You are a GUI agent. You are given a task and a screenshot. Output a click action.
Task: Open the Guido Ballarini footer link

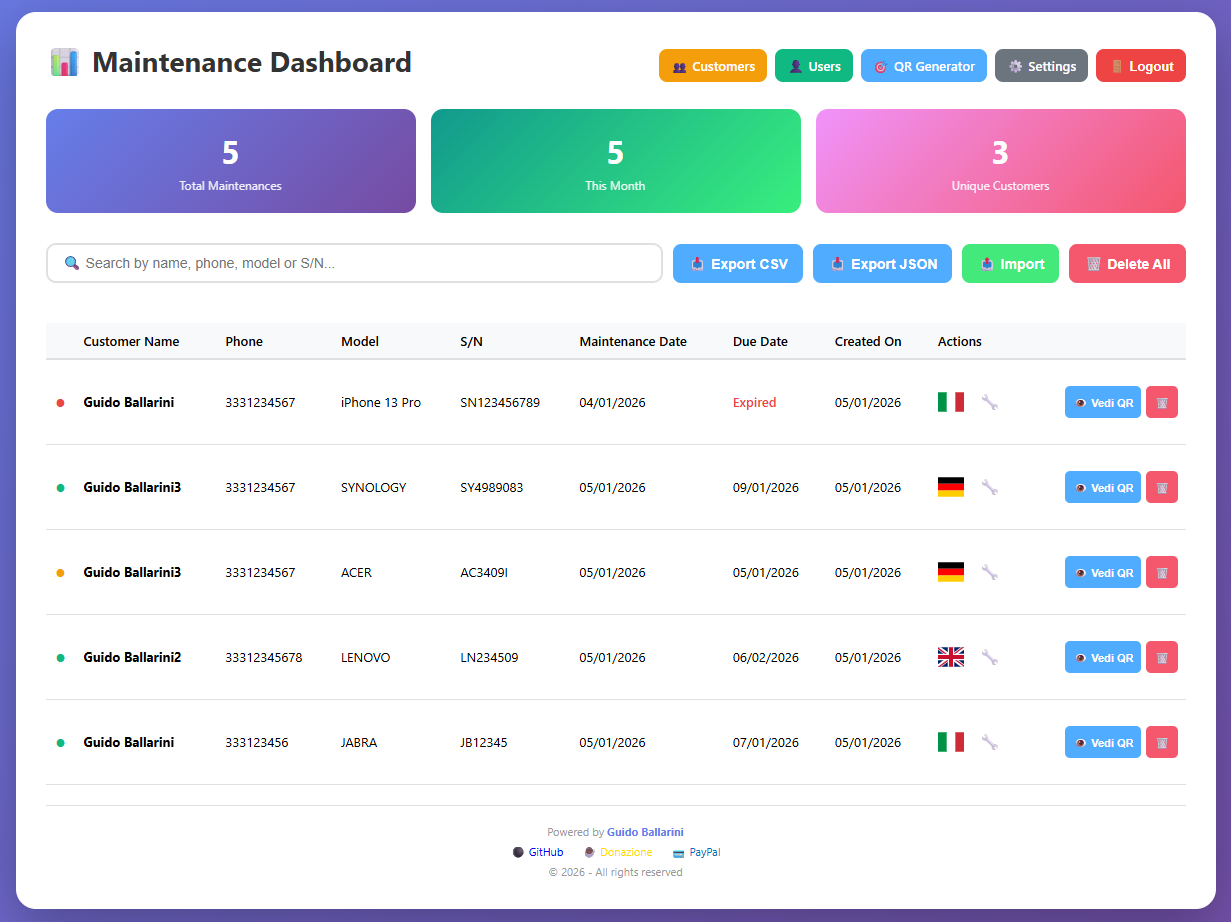[x=645, y=832]
